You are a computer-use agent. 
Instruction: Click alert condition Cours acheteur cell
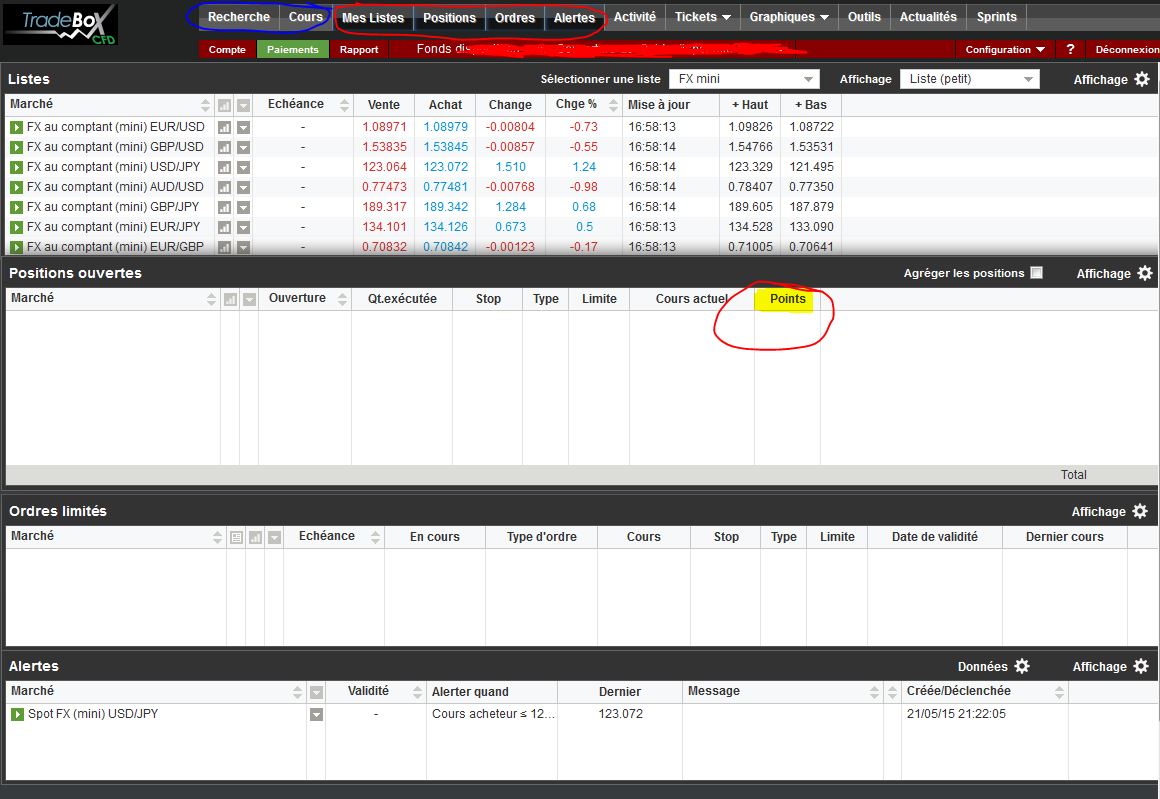492,714
